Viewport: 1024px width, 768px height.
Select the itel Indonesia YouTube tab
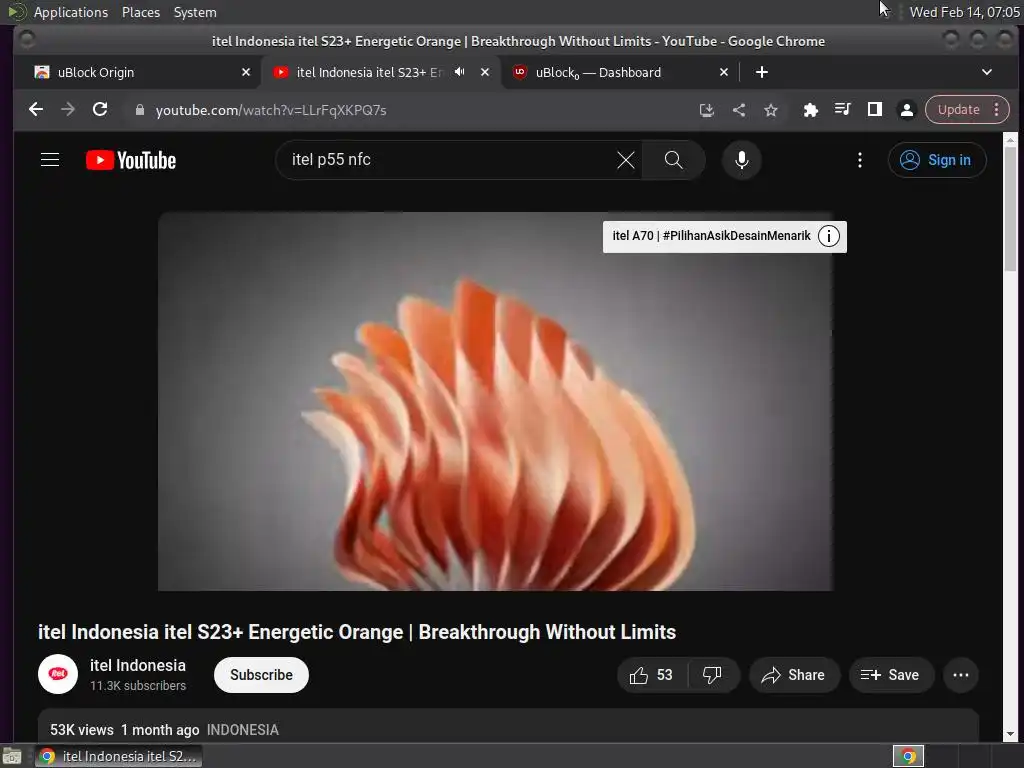pos(381,72)
